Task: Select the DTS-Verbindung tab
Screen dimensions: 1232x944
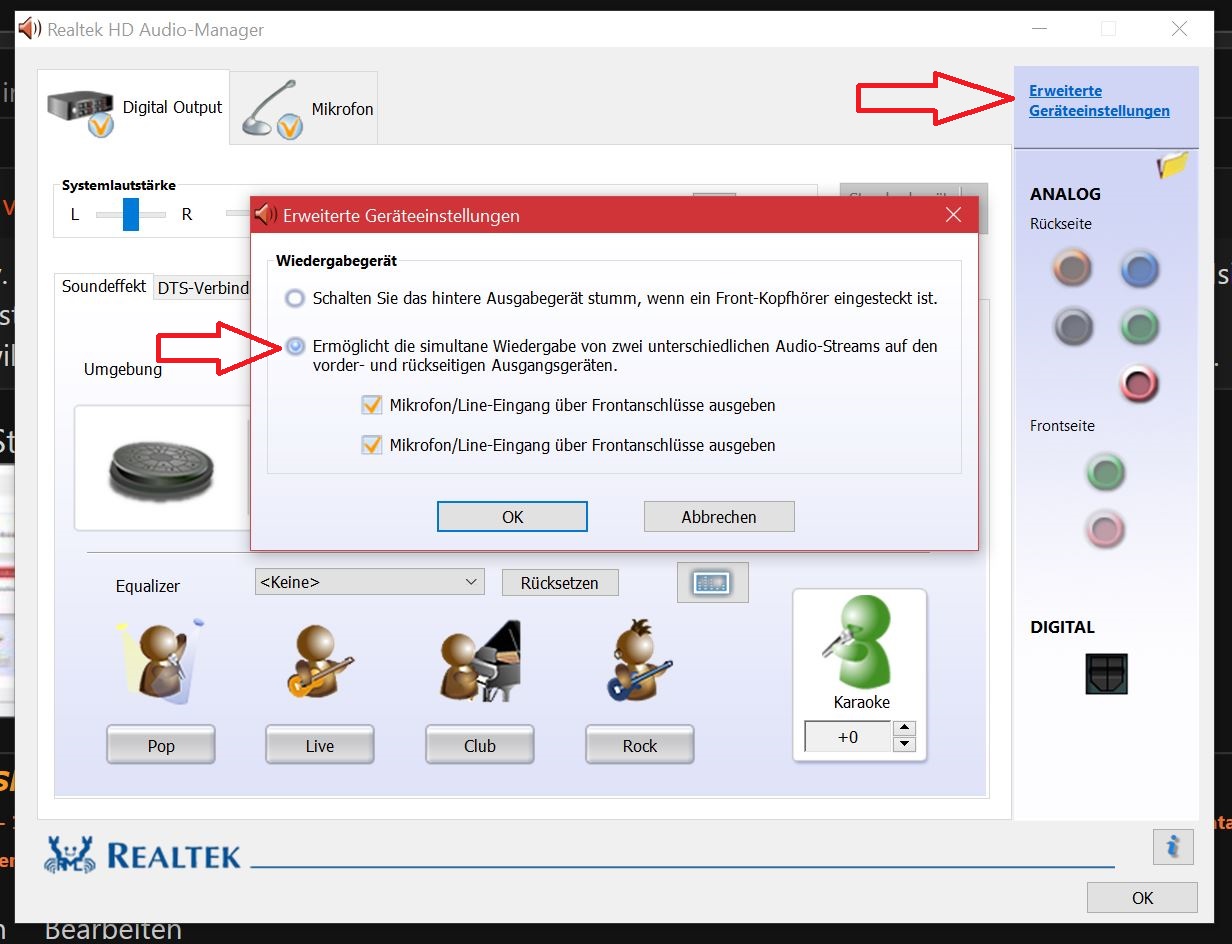Action: (202, 288)
